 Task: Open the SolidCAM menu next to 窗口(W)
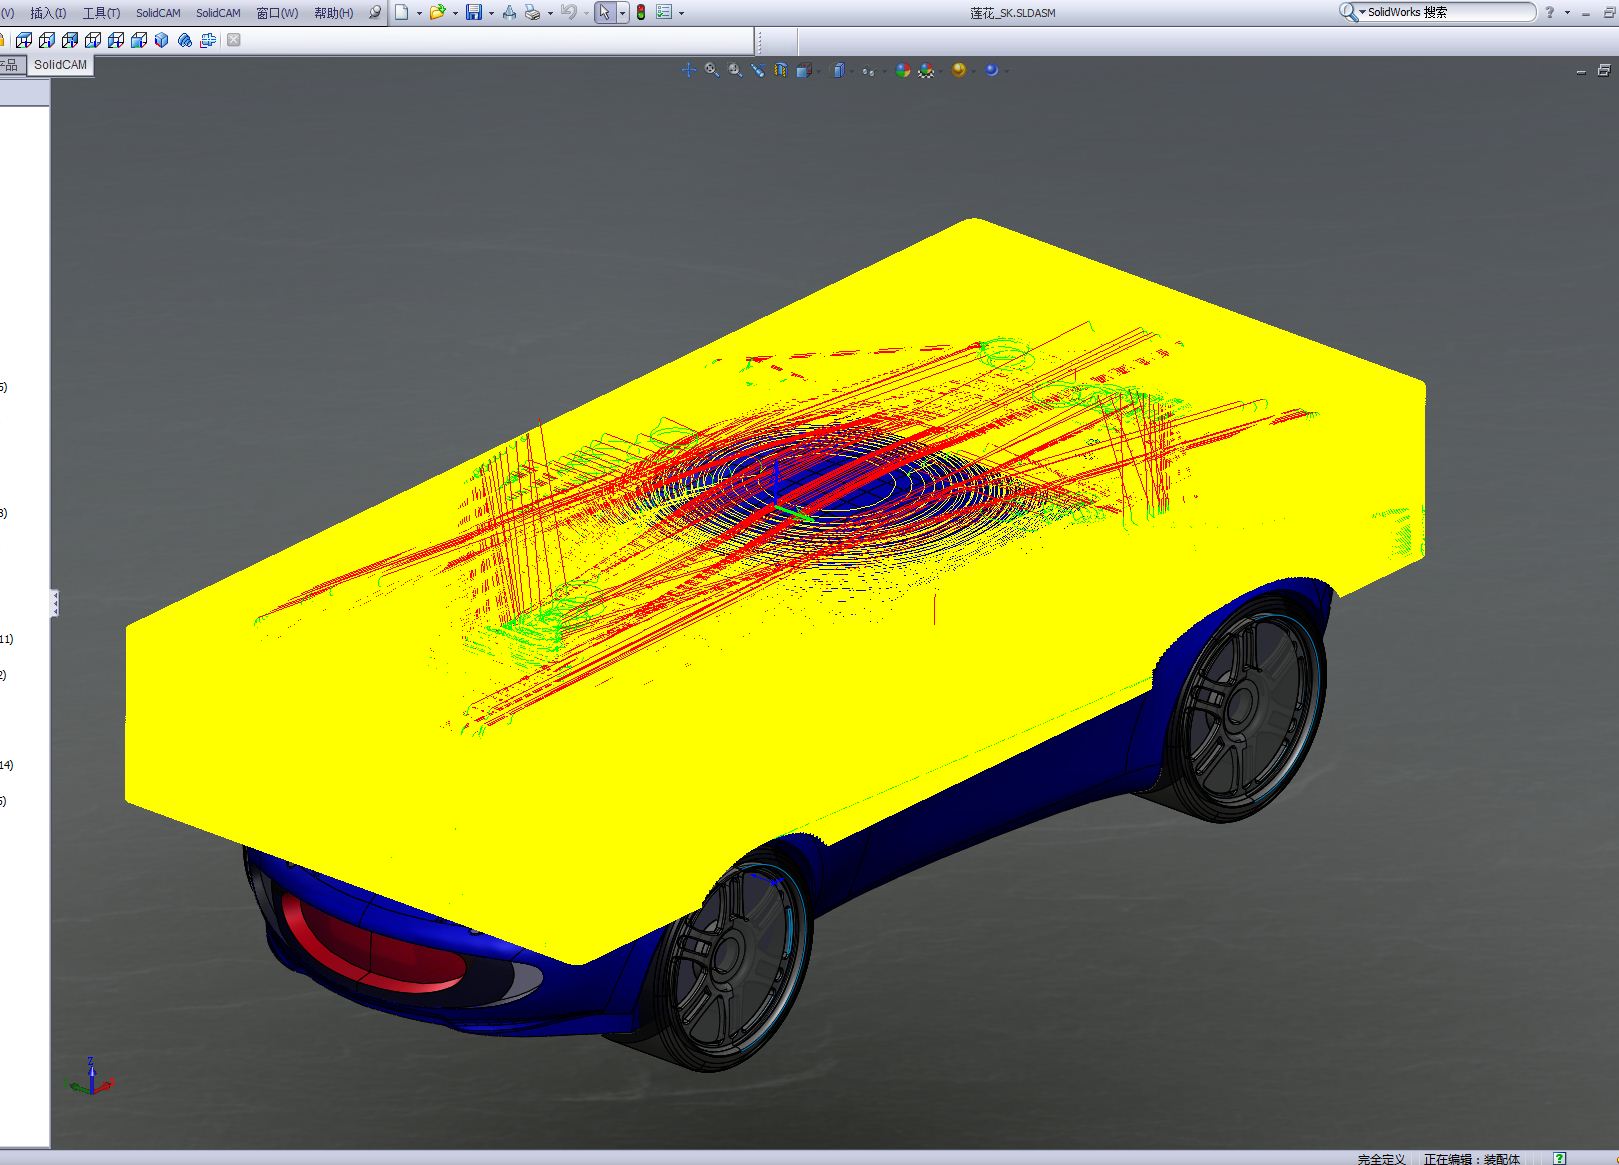218,13
